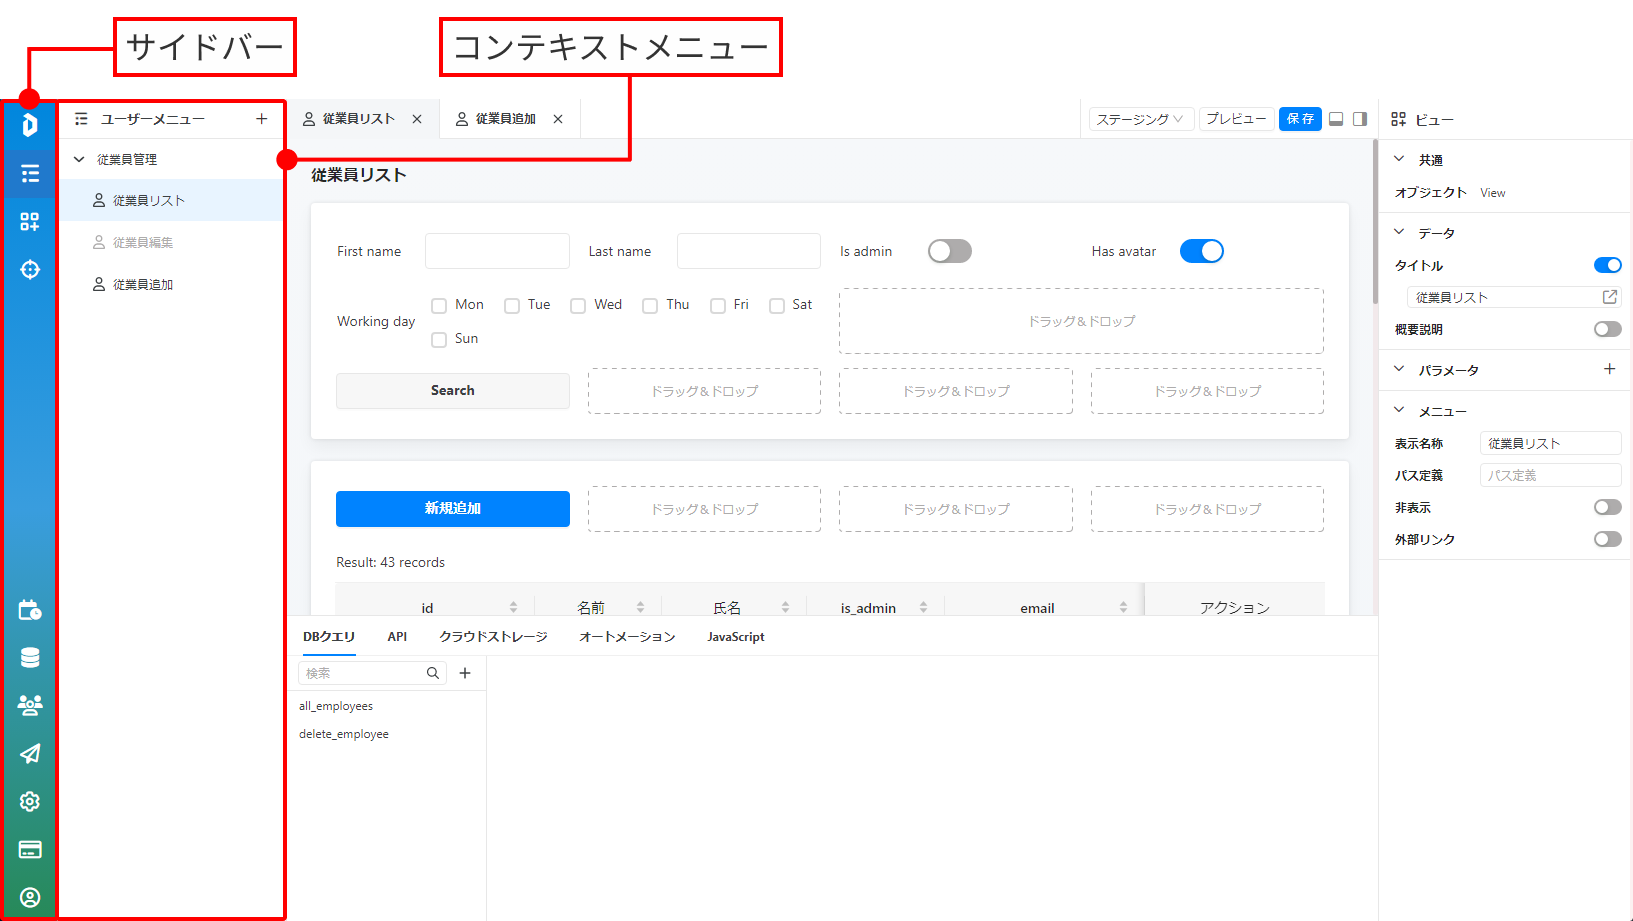Image resolution: width=1633 pixels, height=921 pixels.
Task: Check the Wed working day checkbox
Action: (x=578, y=306)
